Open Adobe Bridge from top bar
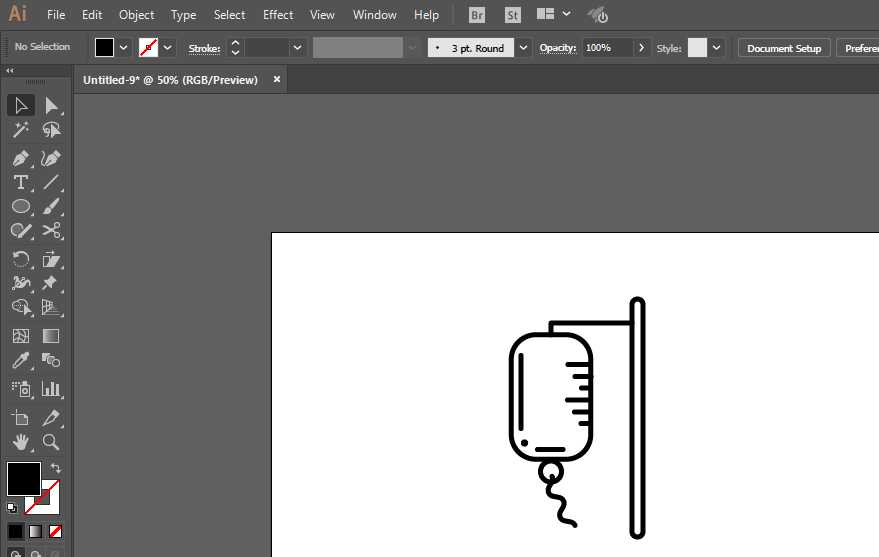Screen dimensions: 879x557 pyautogui.click(x=477, y=15)
